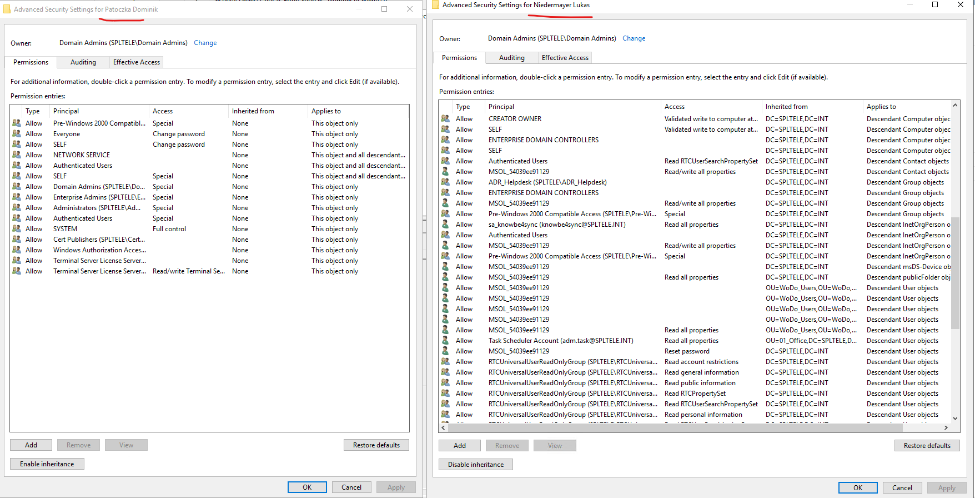Click the icon beside sa_knowbe4sync principal

[445, 224]
